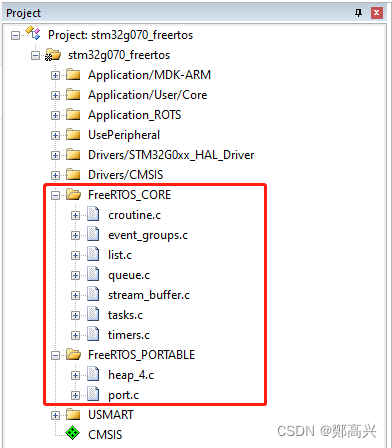The image size is (392, 448).
Task: Click the croutine.c file icon
Action: coord(93,214)
